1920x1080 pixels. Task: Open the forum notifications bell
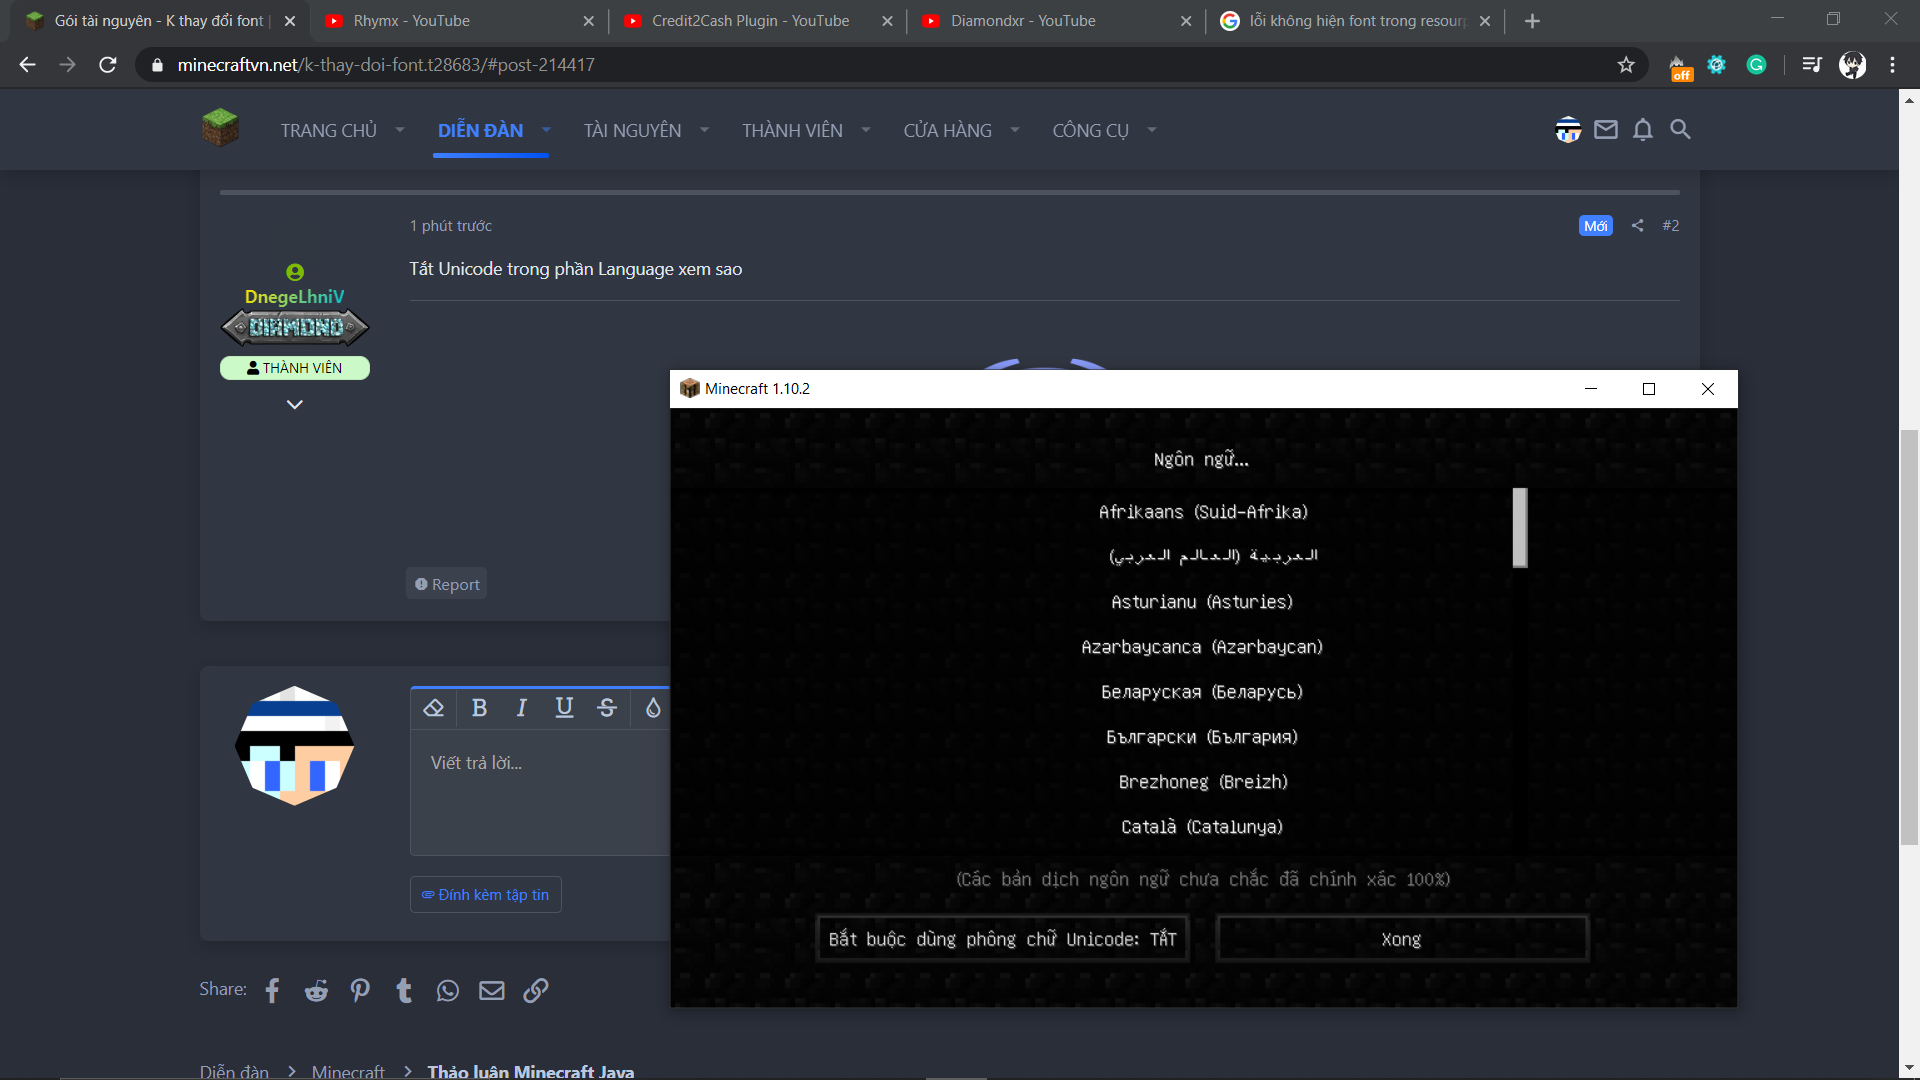pos(1642,130)
